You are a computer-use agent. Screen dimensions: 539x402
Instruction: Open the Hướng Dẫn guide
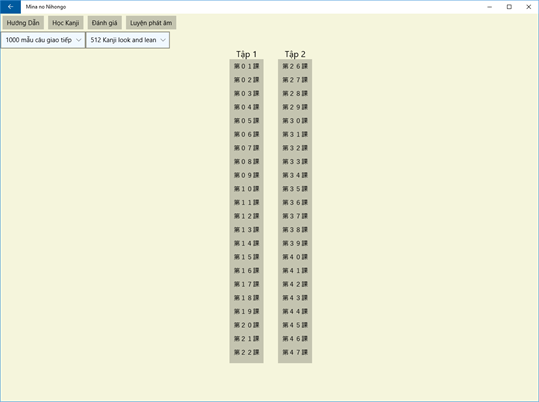pyautogui.click(x=23, y=23)
